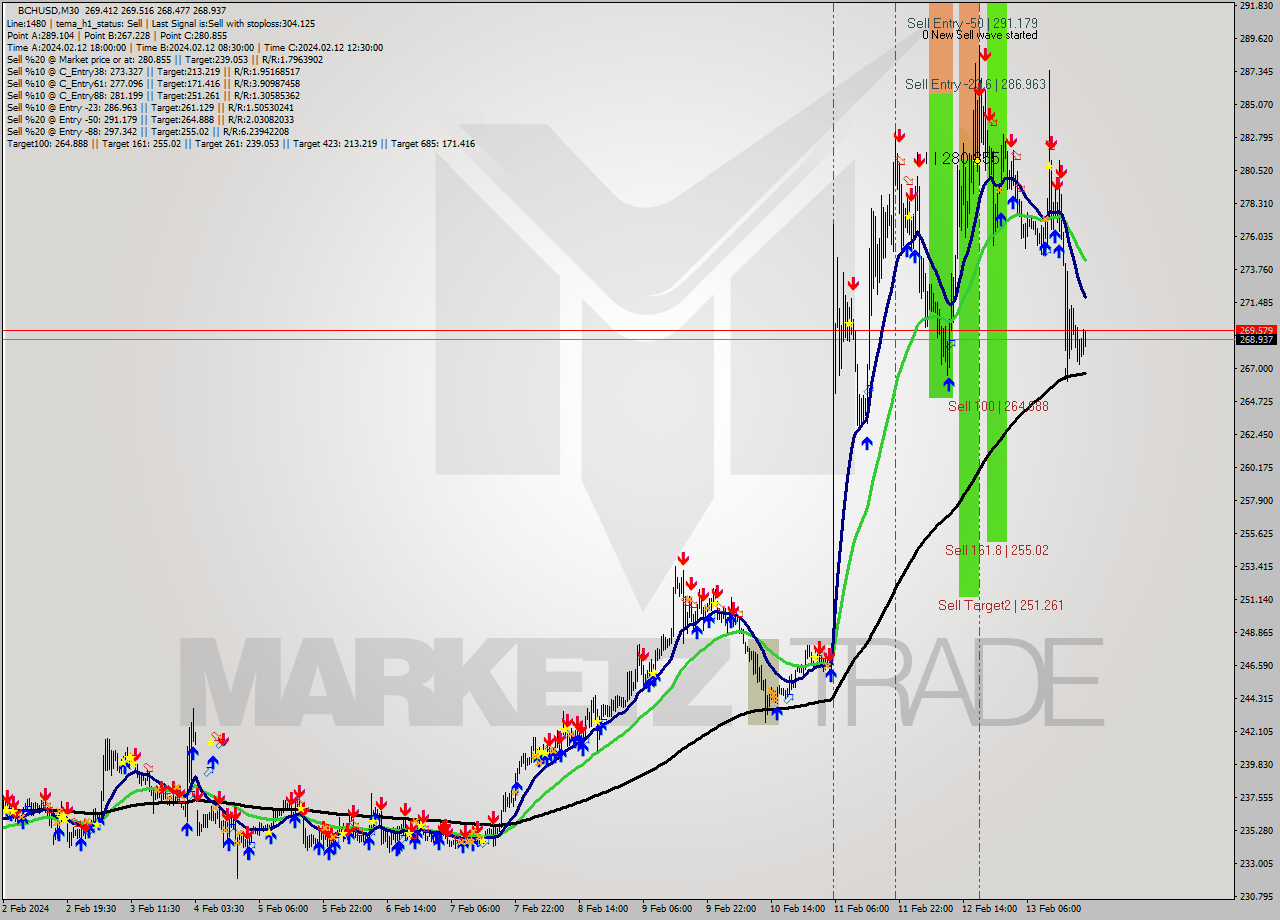Select the 'Sell Entry -50 | 291.179' label
Image resolution: width=1280 pixels, height=920 pixels.
click(x=972, y=23)
